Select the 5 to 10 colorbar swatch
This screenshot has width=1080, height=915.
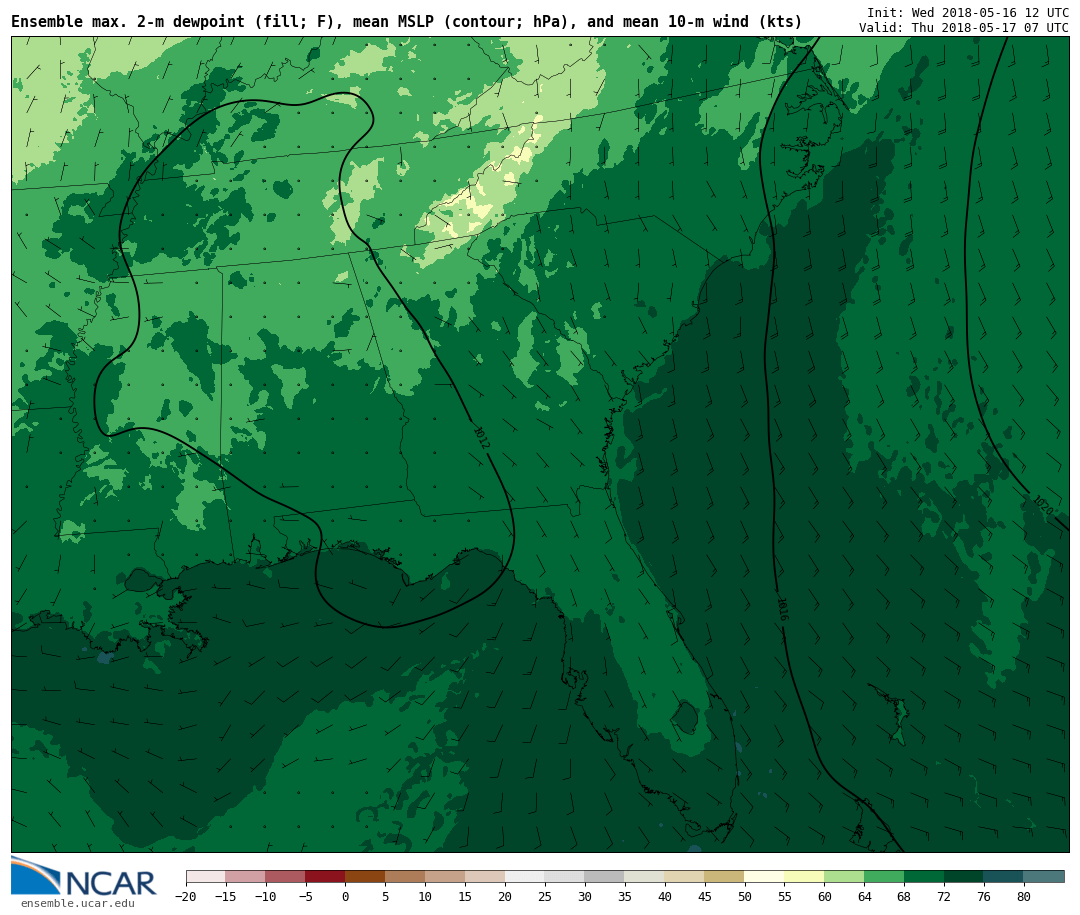coord(405,876)
